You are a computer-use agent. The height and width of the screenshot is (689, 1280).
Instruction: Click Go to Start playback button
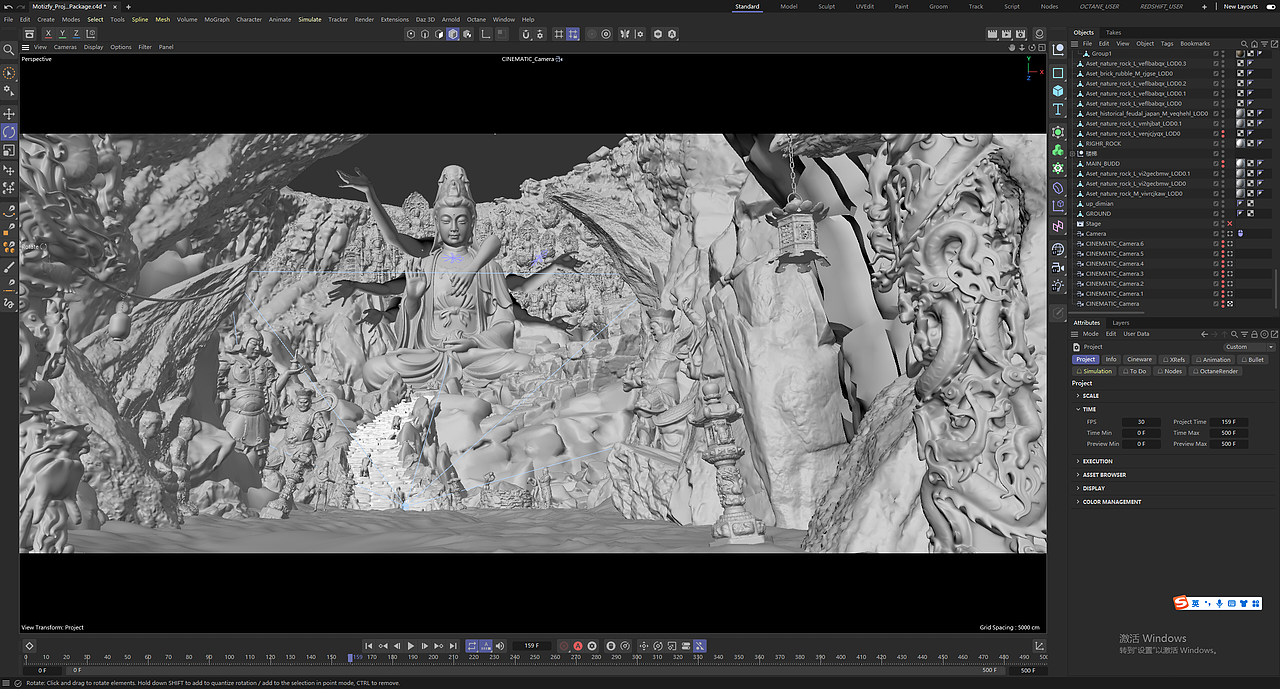369,646
